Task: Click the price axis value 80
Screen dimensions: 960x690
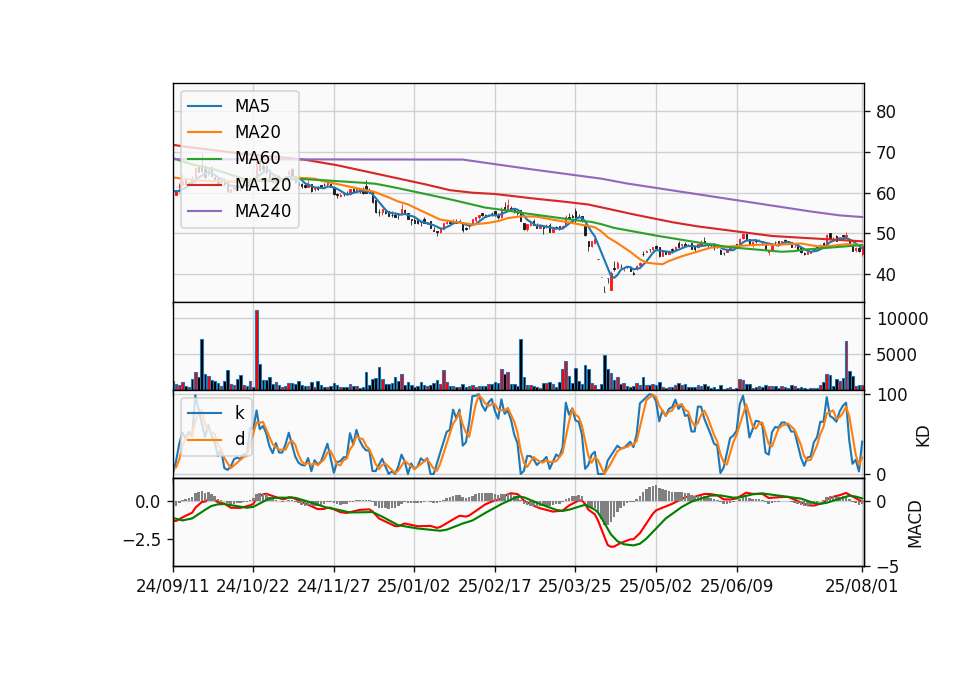Action: [x=886, y=112]
